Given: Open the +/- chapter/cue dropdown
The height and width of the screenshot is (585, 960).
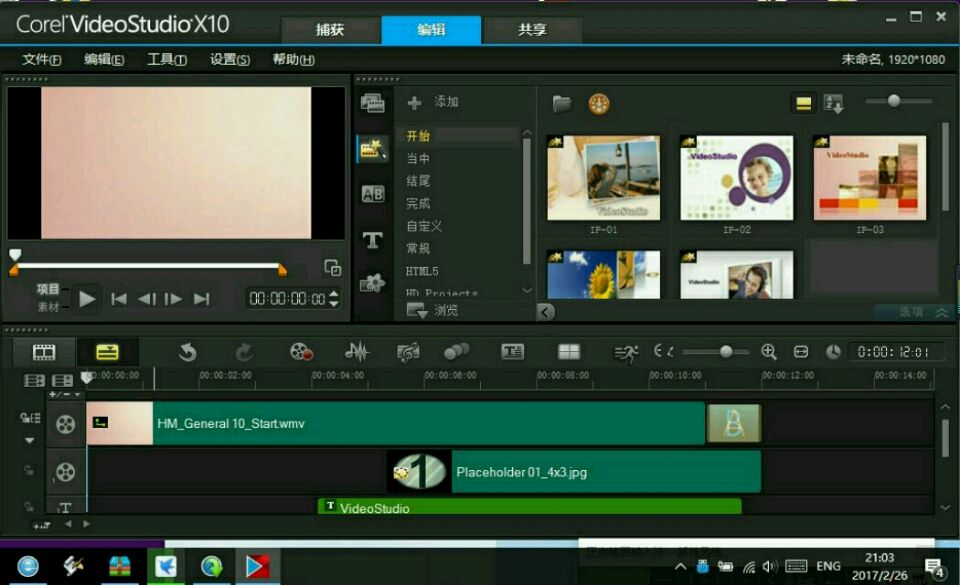Looking at the screenshot, I should pyautogui.click(x=65, y=395).
